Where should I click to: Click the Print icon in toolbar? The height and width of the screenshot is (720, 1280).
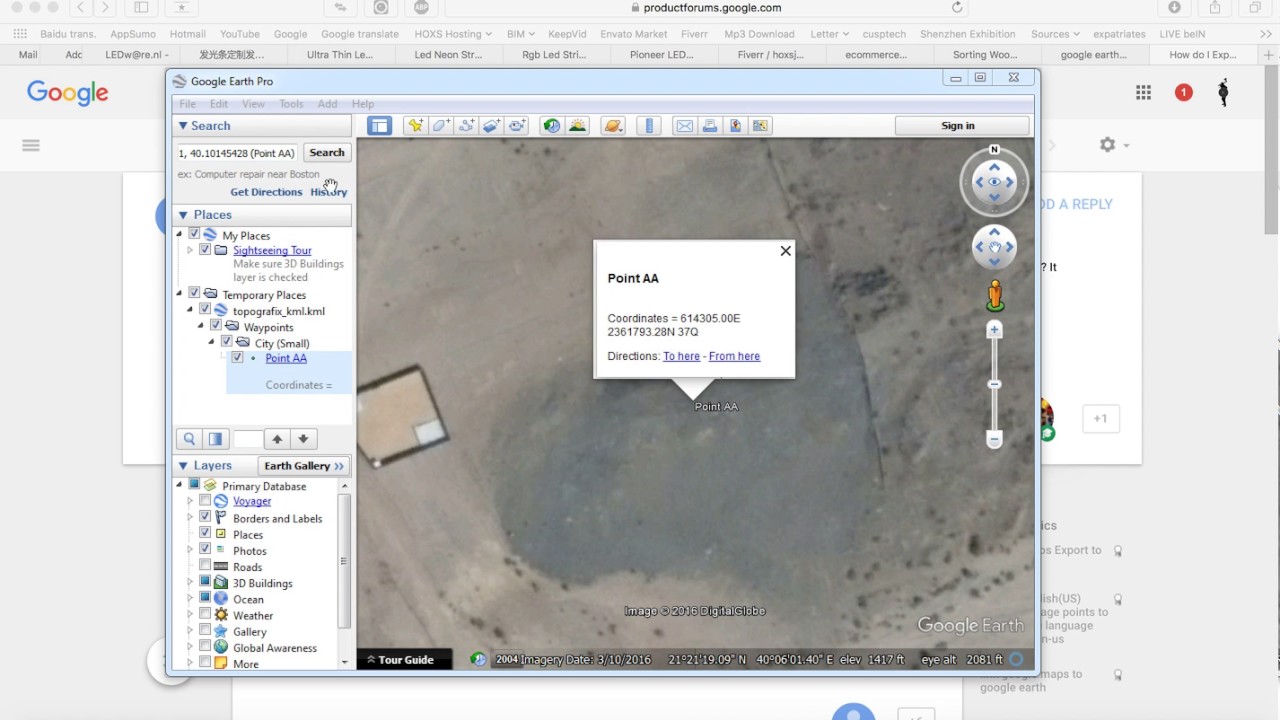[710, 126]
